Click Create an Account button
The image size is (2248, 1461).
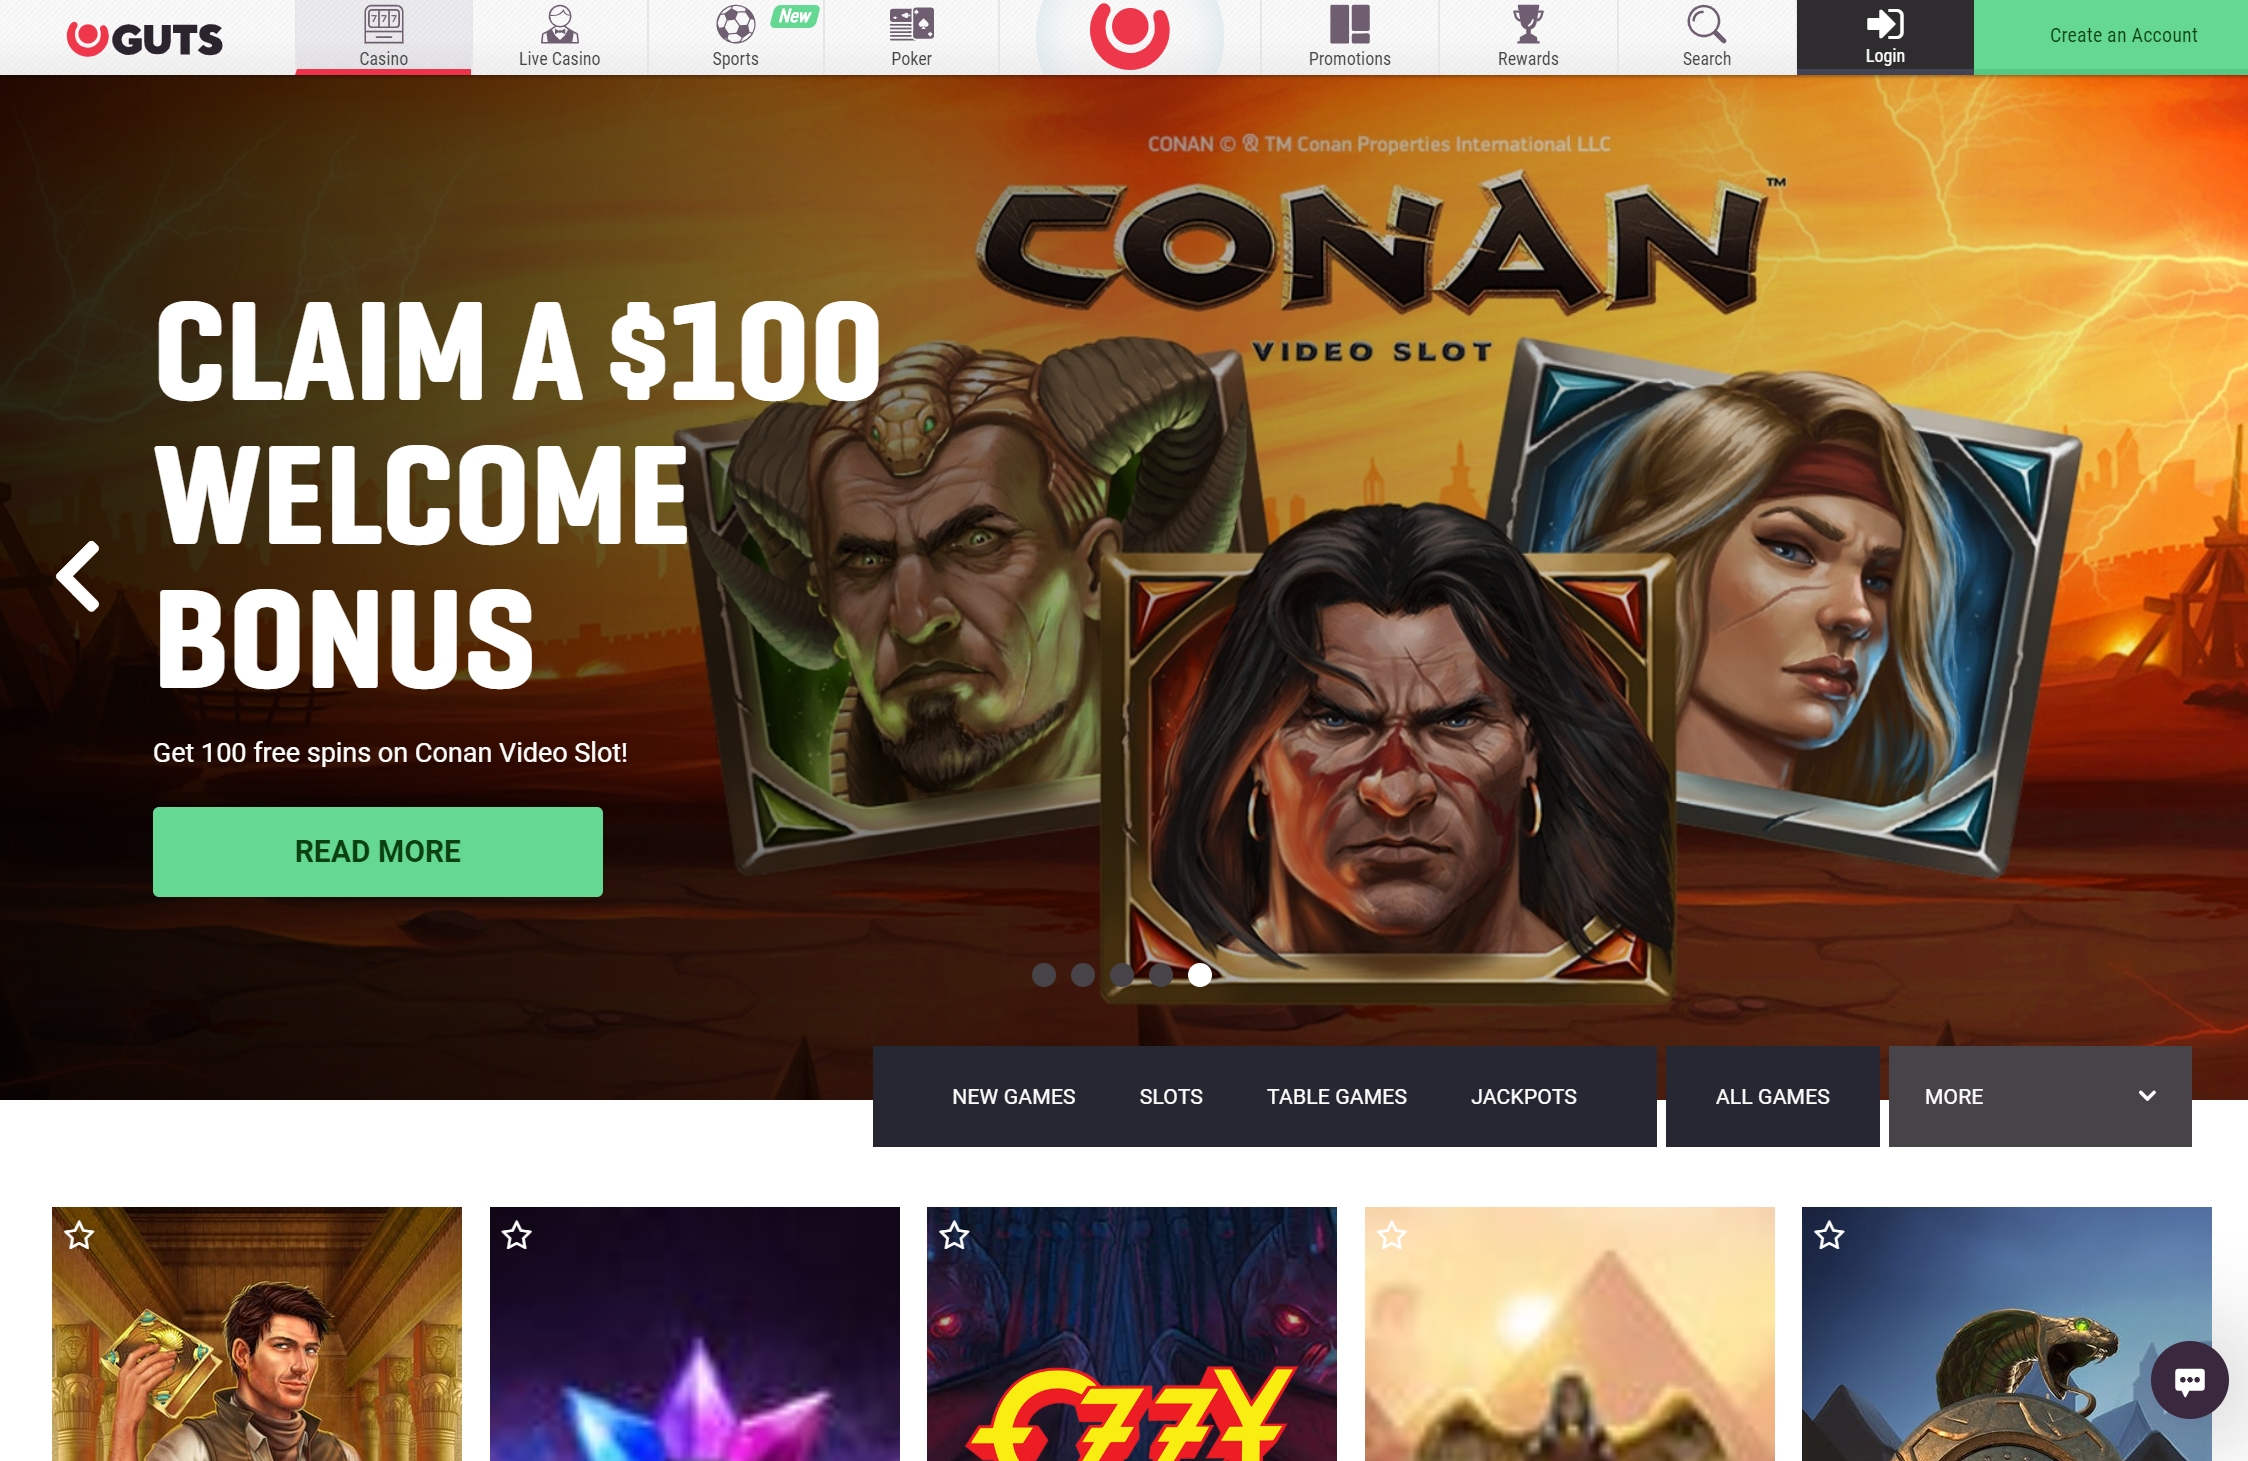click(x=2111, y=36)
